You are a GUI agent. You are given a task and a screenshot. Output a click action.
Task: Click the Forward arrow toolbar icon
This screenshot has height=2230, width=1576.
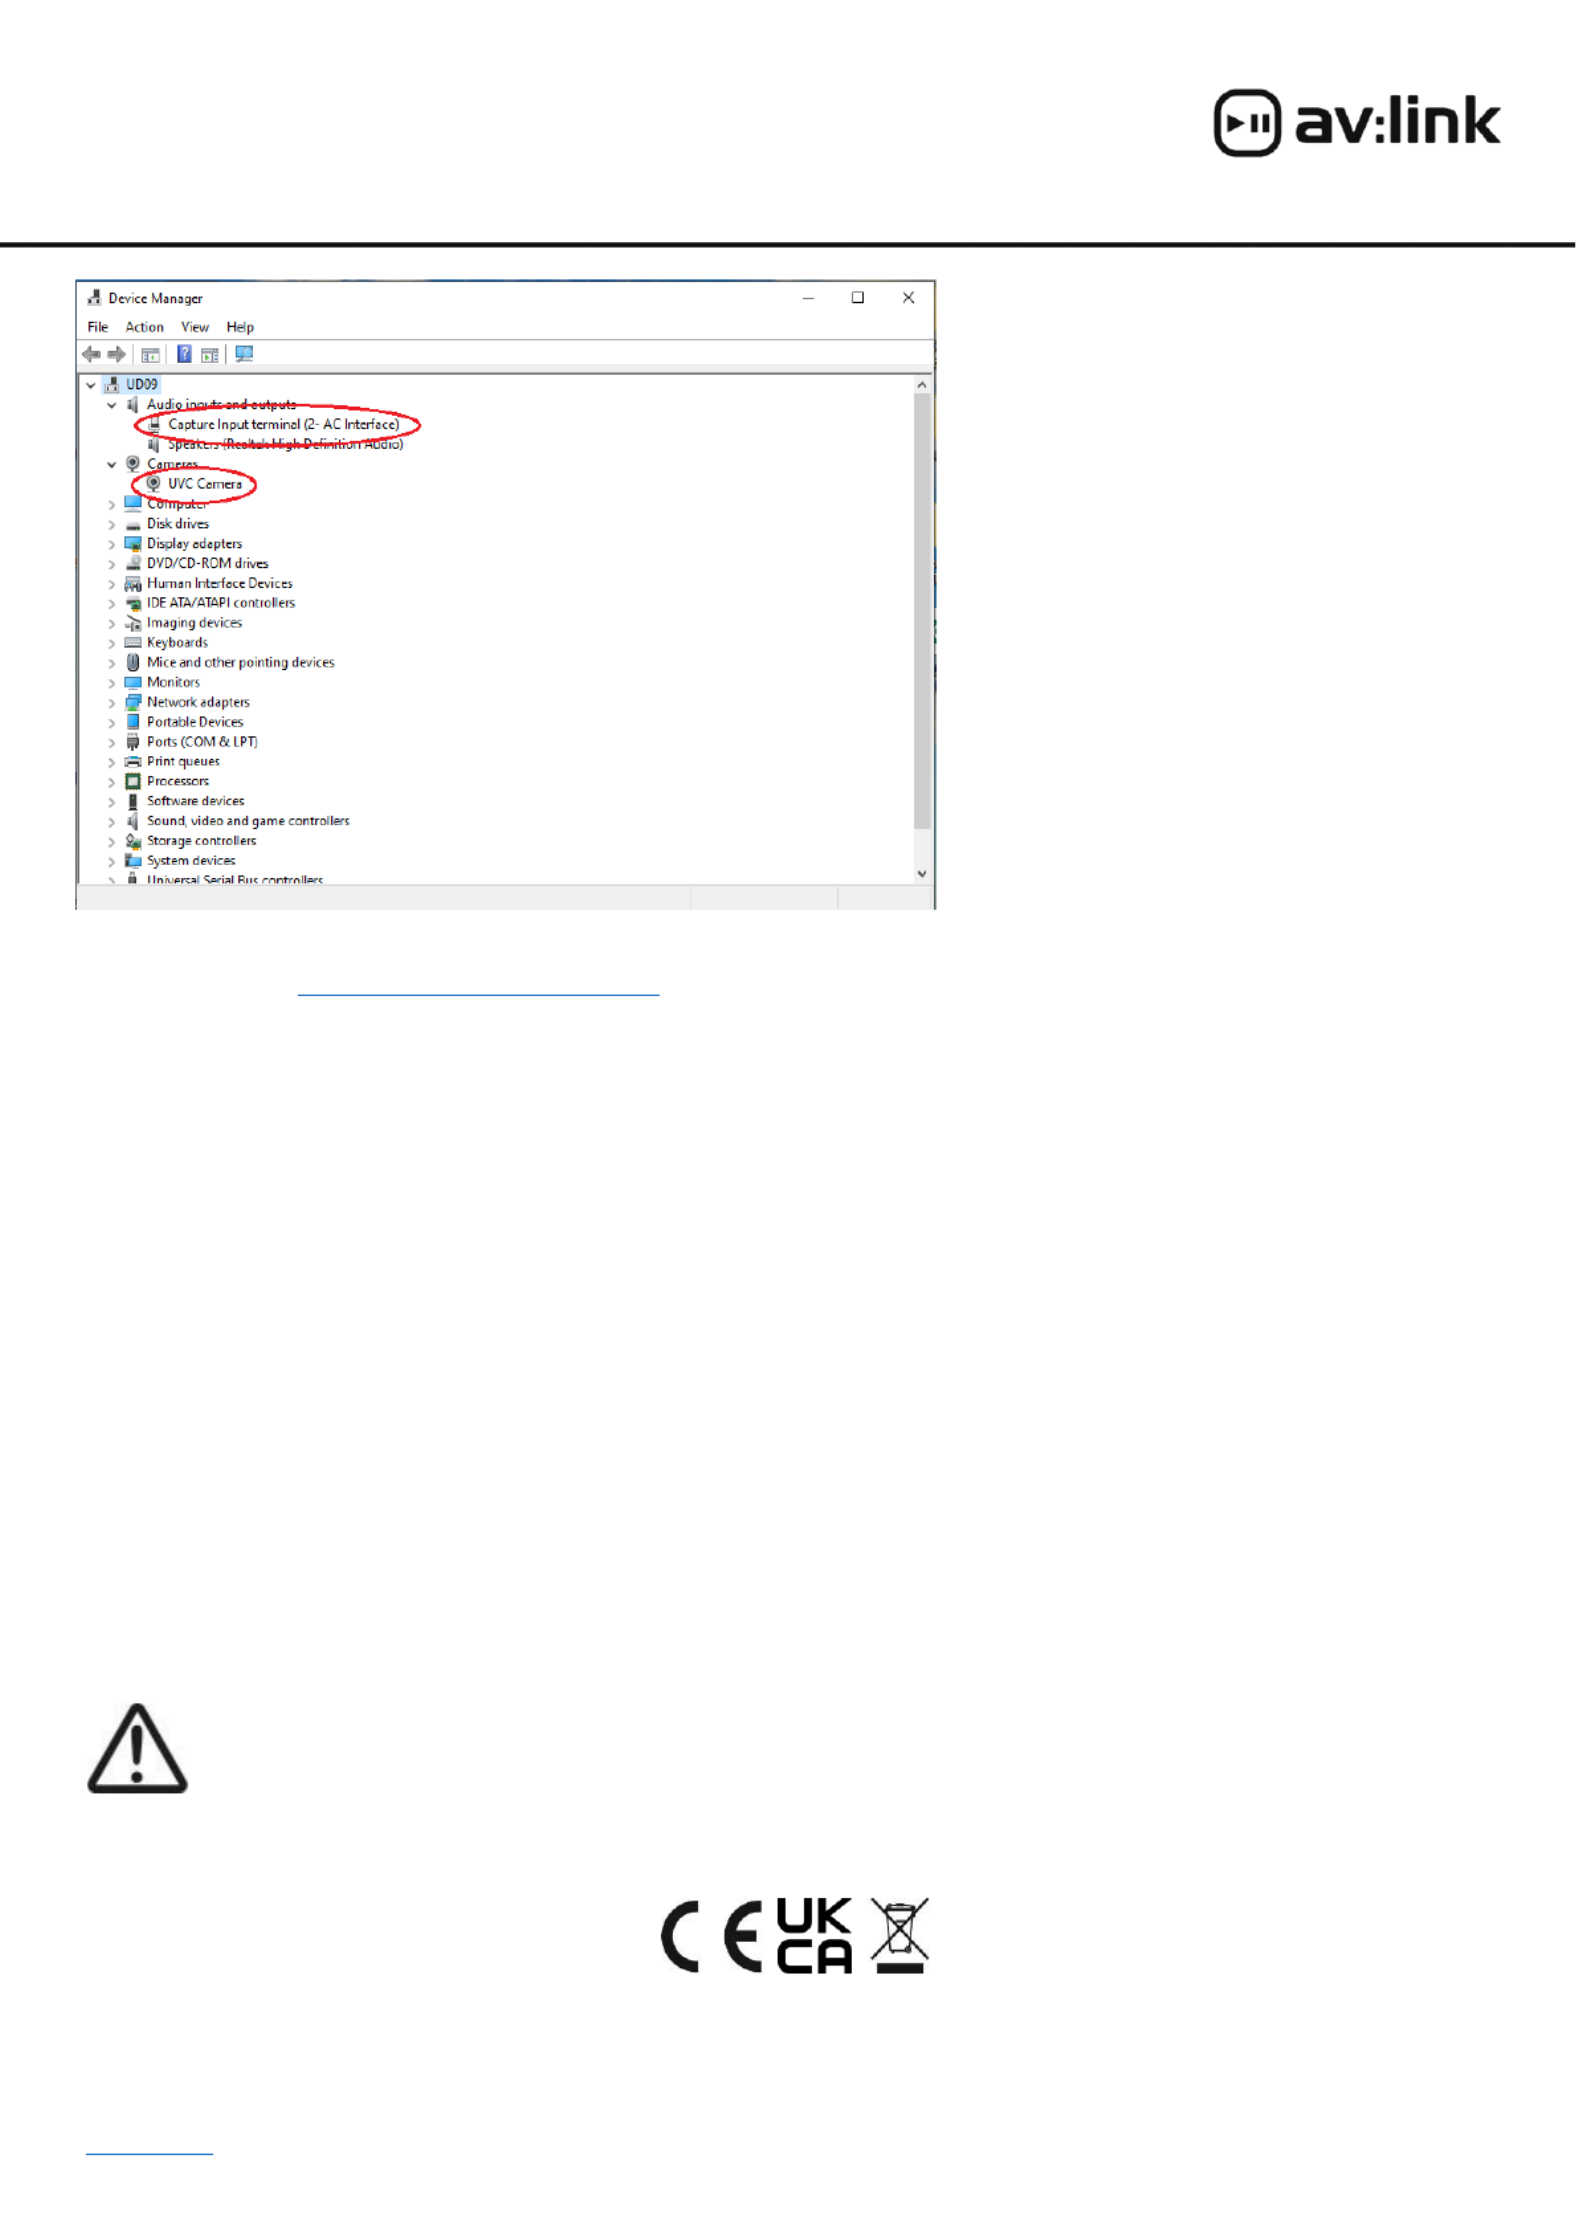tap(117, 354)
